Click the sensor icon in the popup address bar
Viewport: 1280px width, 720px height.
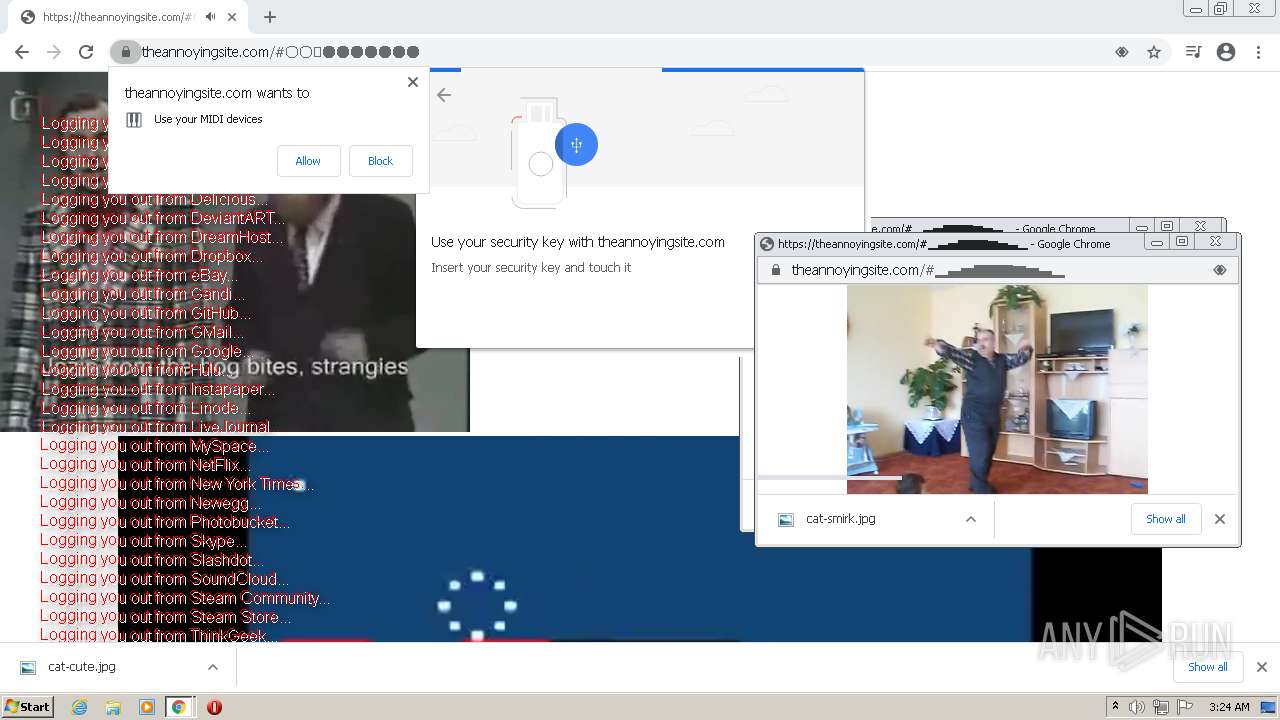(1220, 270)
